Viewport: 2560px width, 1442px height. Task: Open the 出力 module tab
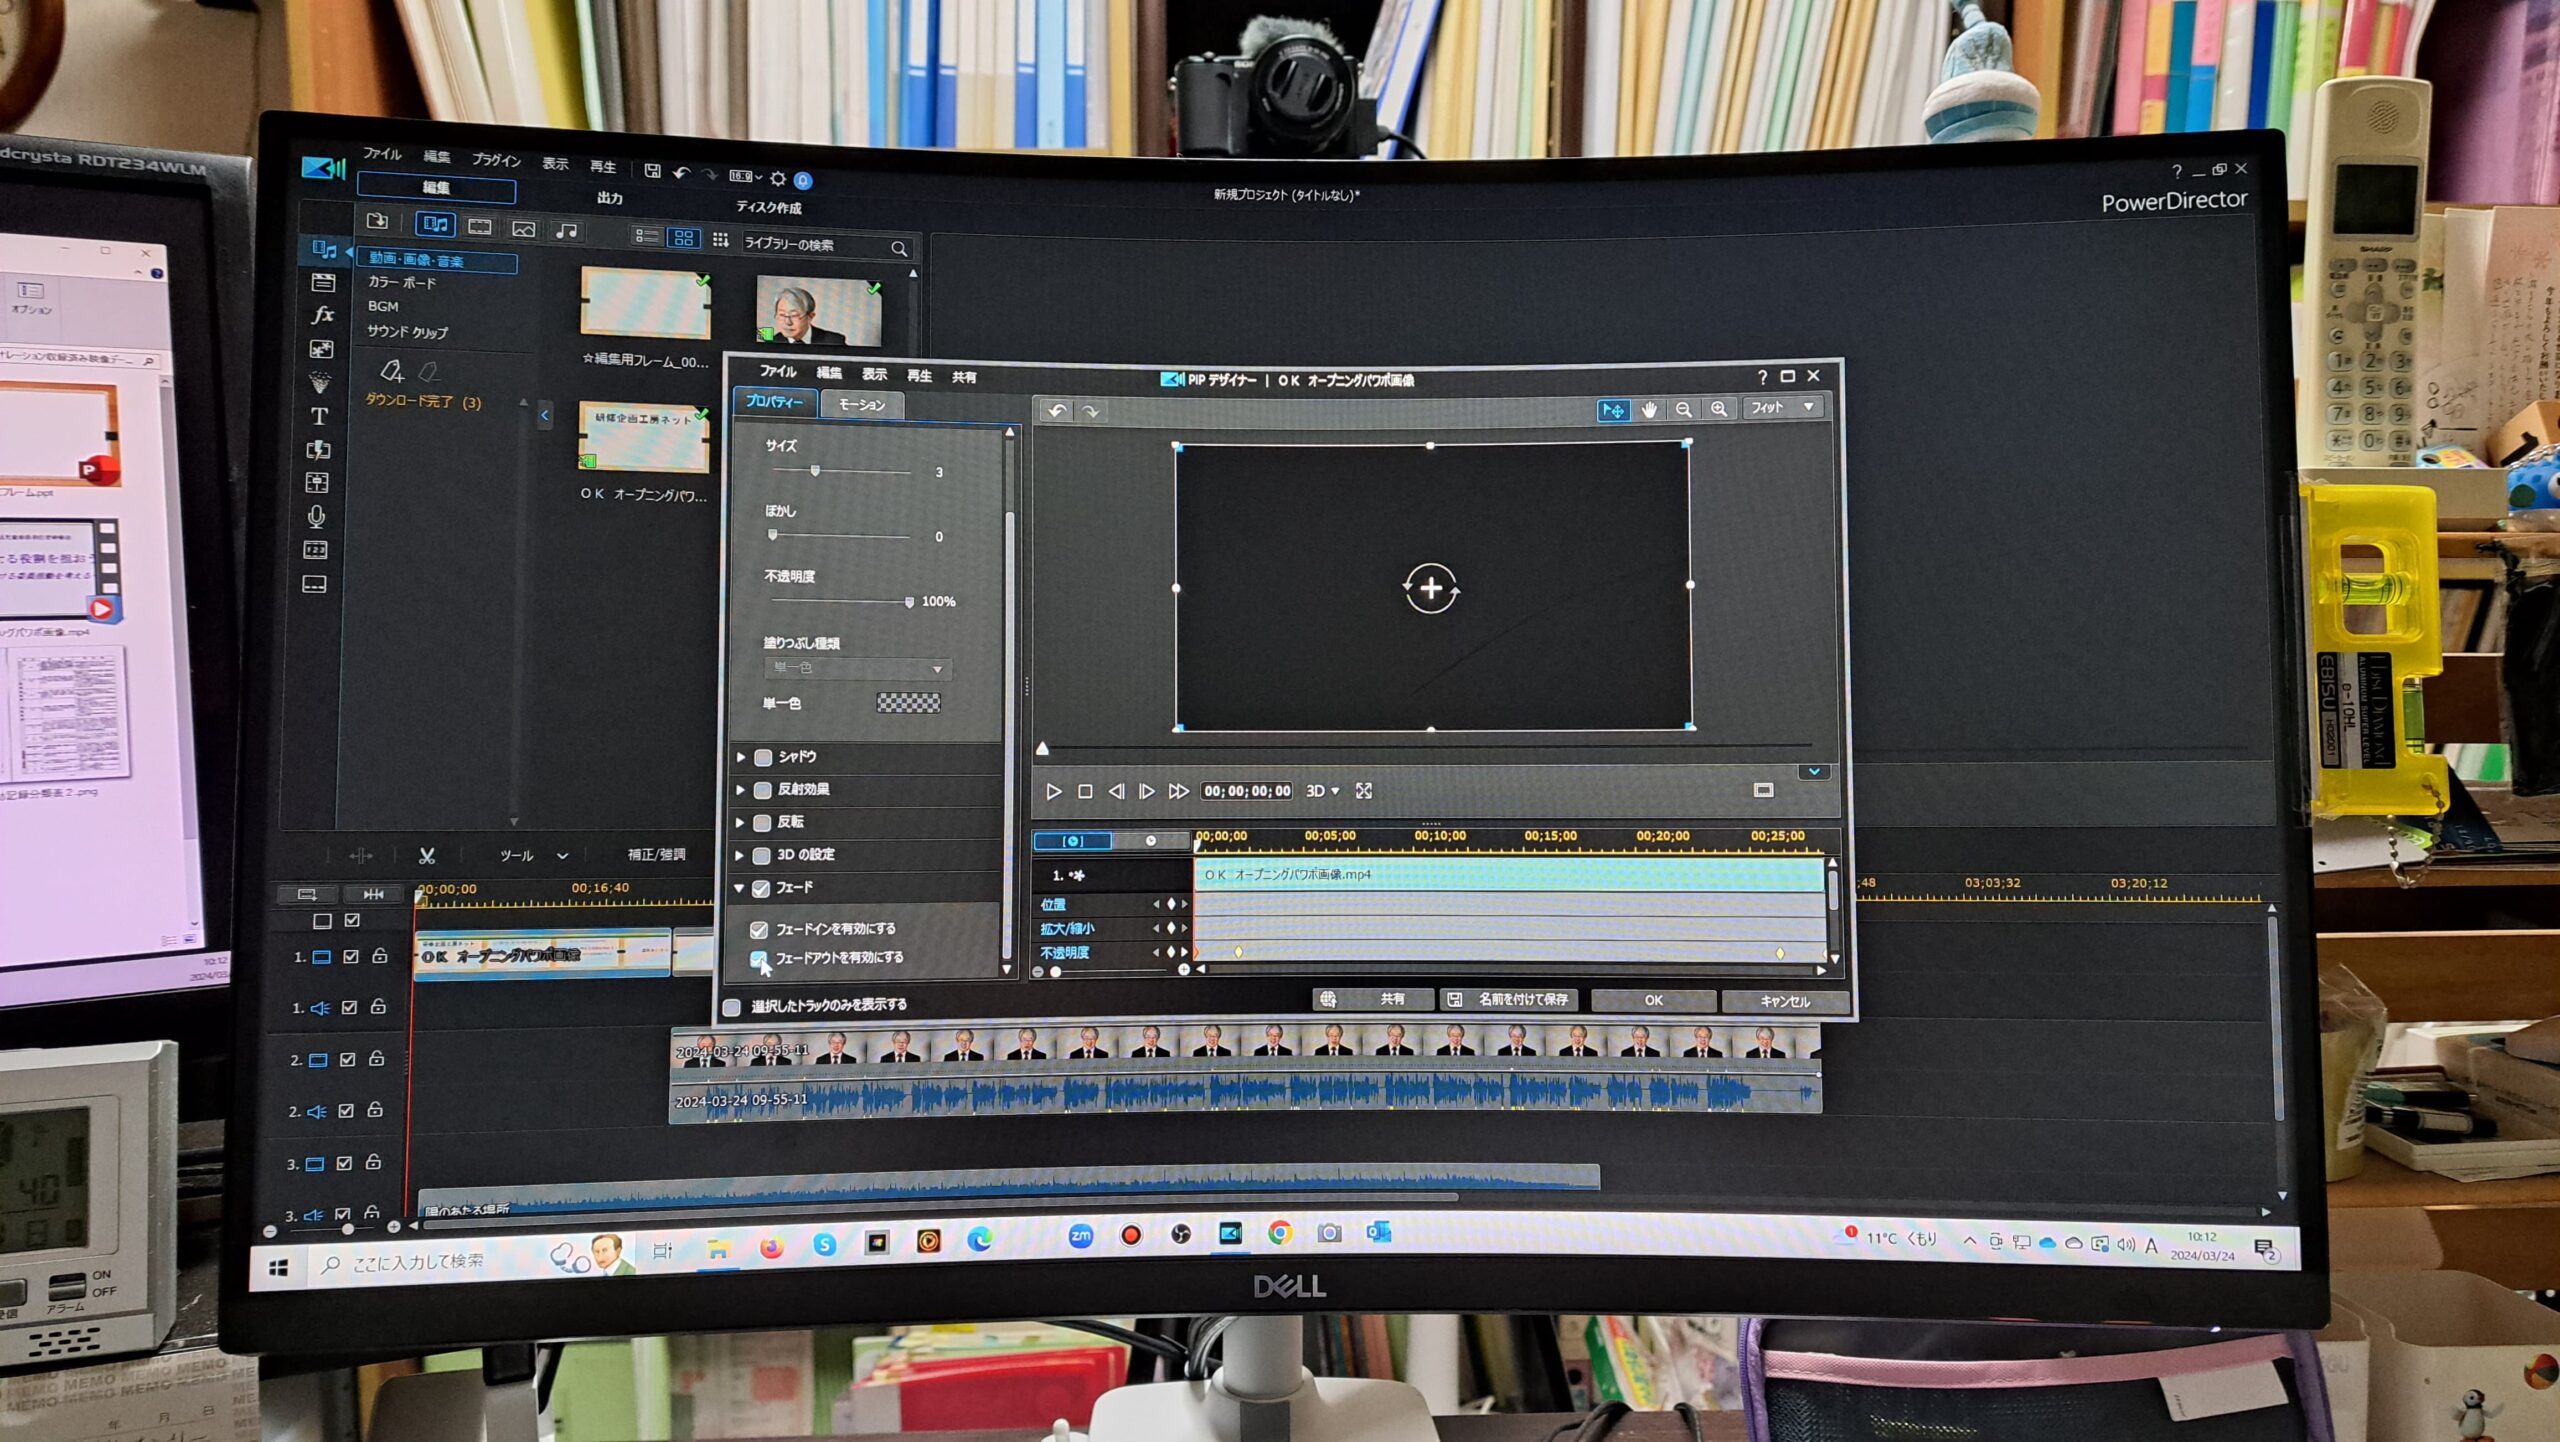click(610, 198)
